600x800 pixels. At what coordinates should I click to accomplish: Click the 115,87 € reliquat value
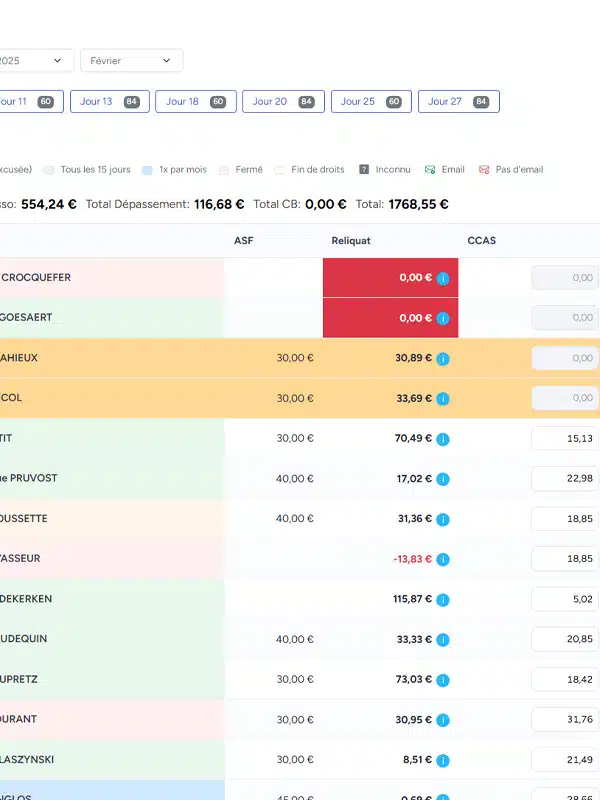tap(412, 599)
